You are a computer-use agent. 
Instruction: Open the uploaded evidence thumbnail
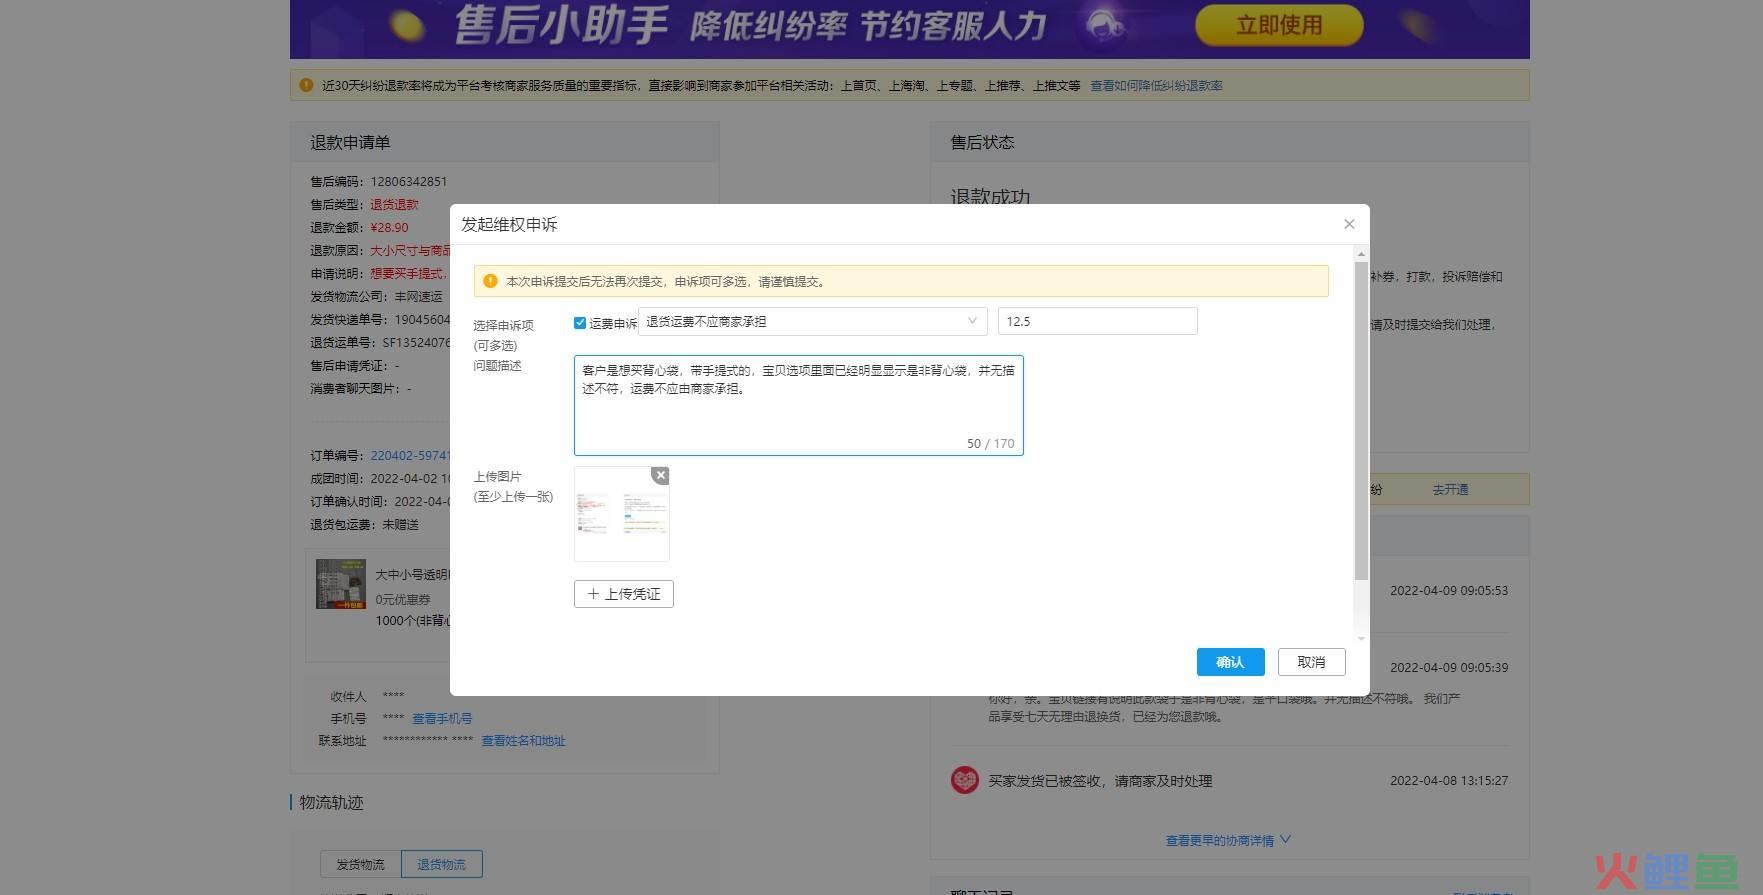point(621,514)
